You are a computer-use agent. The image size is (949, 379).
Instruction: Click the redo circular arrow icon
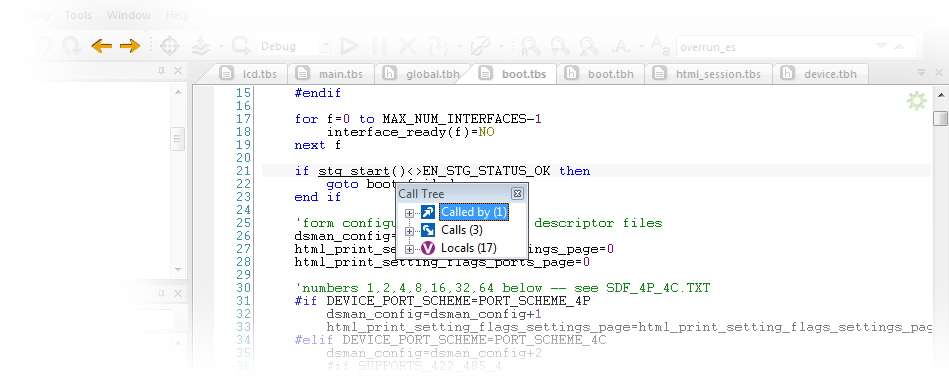pos(71,46)
